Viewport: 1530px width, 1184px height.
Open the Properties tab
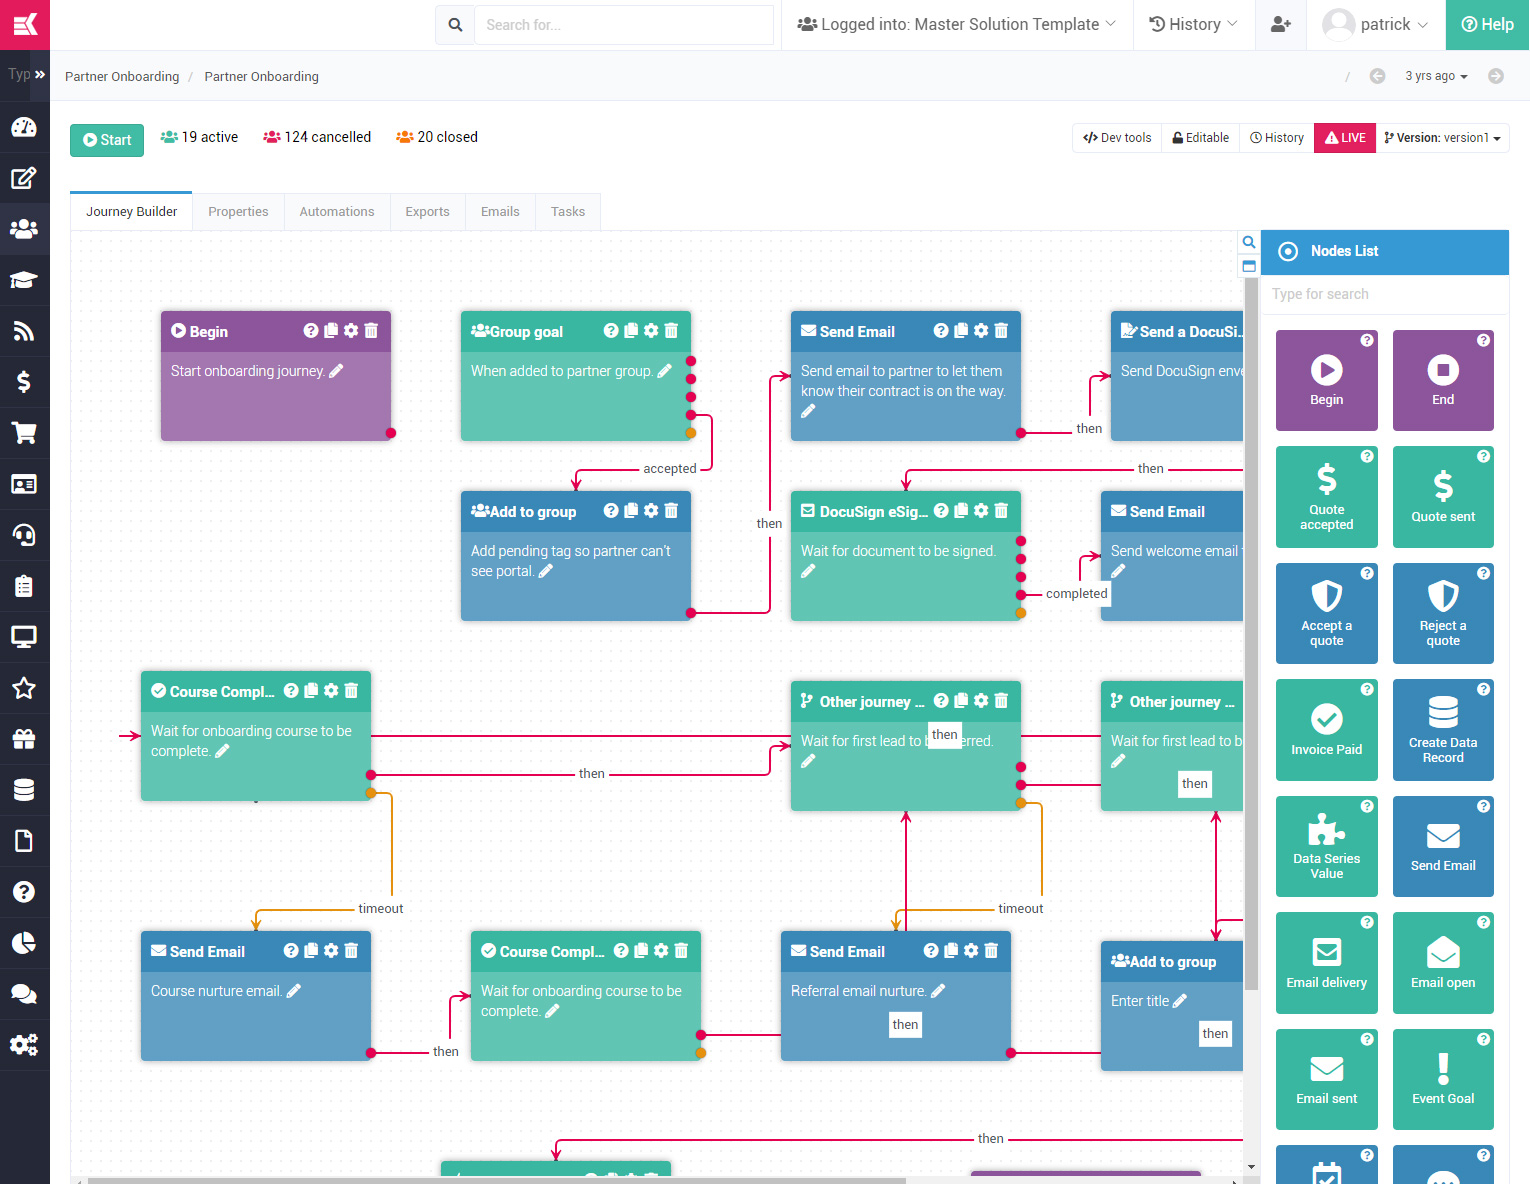tap(238, 212)
